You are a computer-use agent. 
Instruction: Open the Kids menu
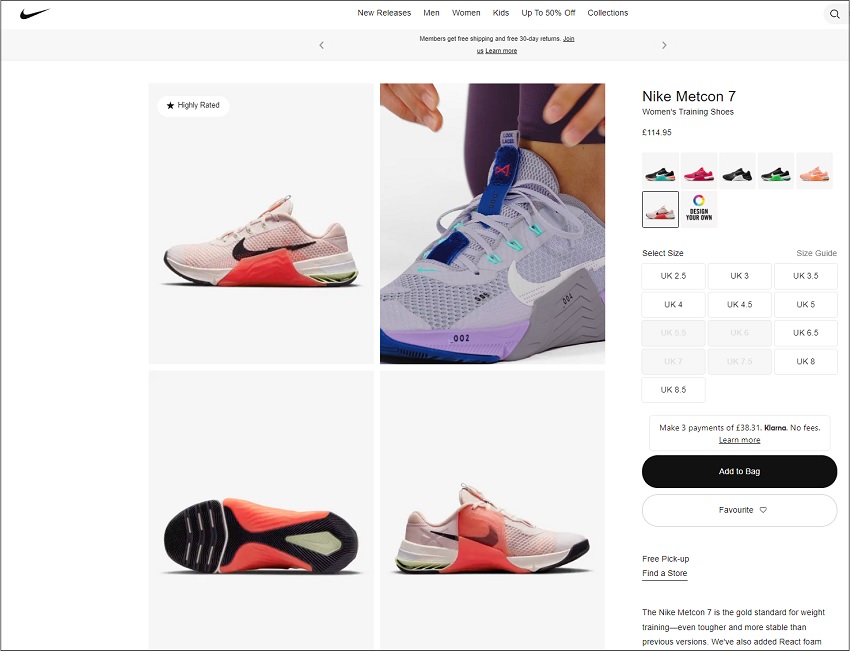(x=501, y=13)
